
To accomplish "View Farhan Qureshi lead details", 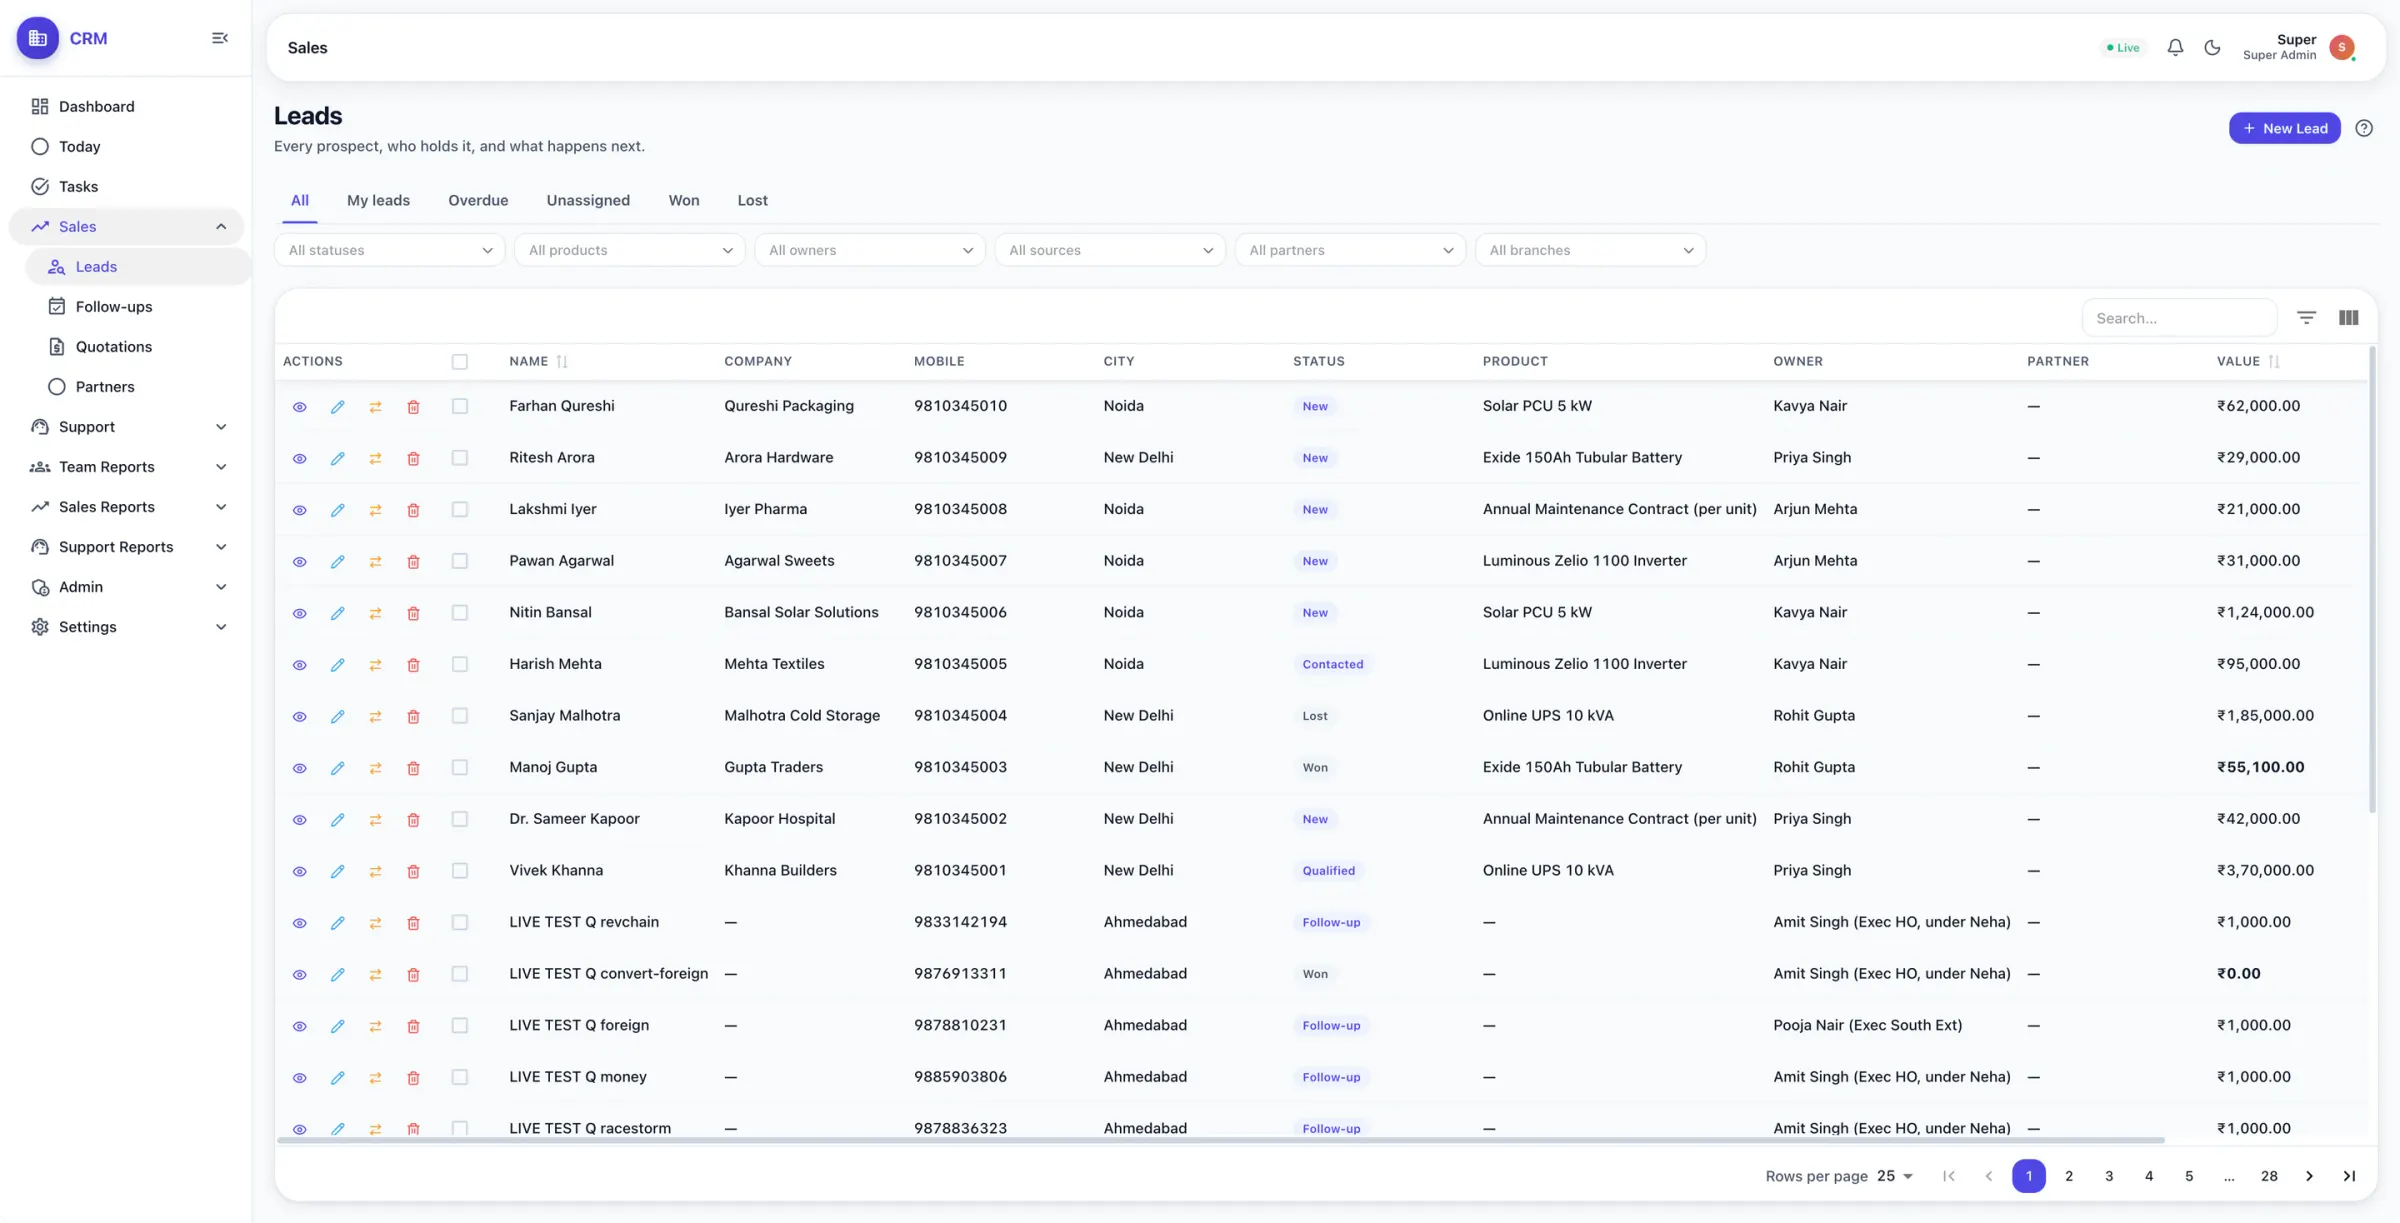I will [299, 407].
